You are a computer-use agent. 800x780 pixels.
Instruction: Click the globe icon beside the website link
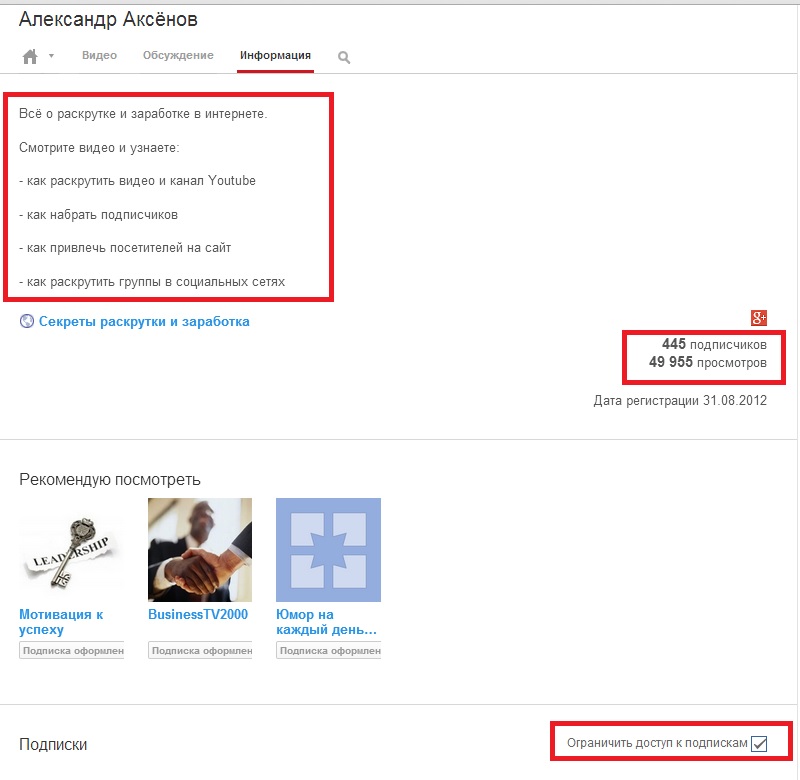point(27,321)
